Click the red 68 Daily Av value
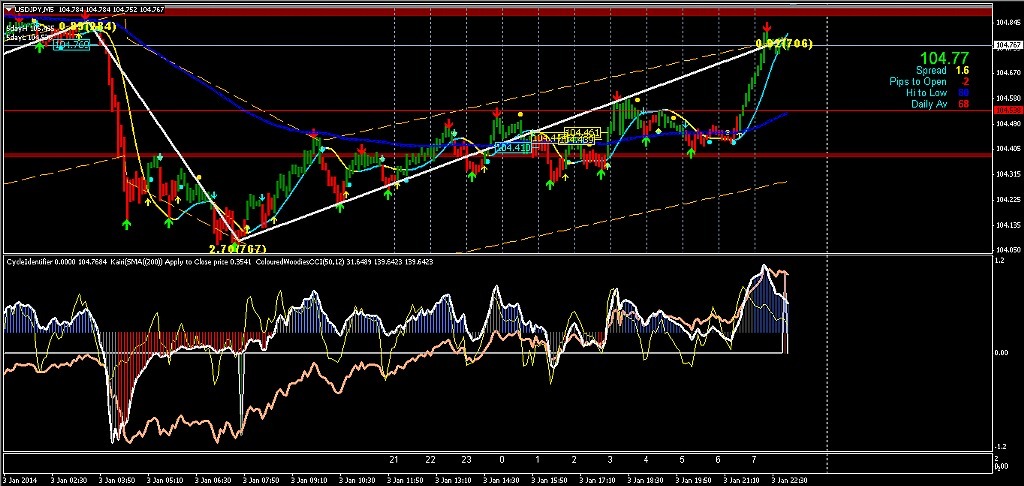 click(x=963, y=105)
